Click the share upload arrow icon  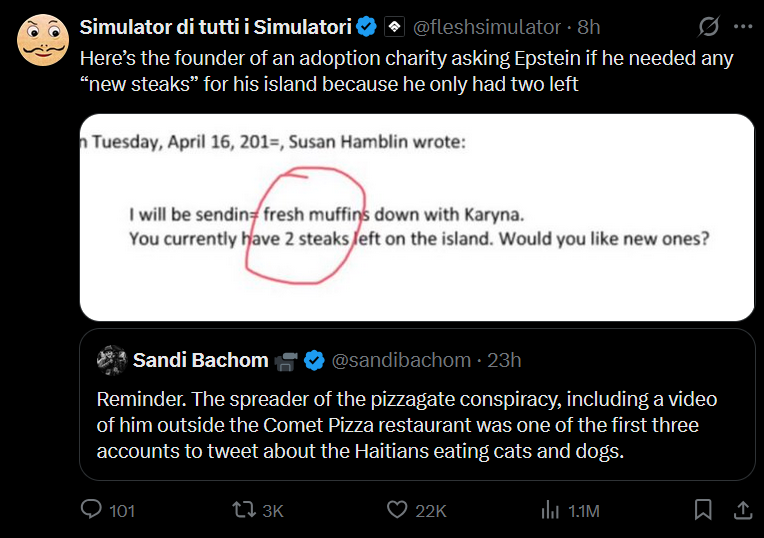[742, 510]
